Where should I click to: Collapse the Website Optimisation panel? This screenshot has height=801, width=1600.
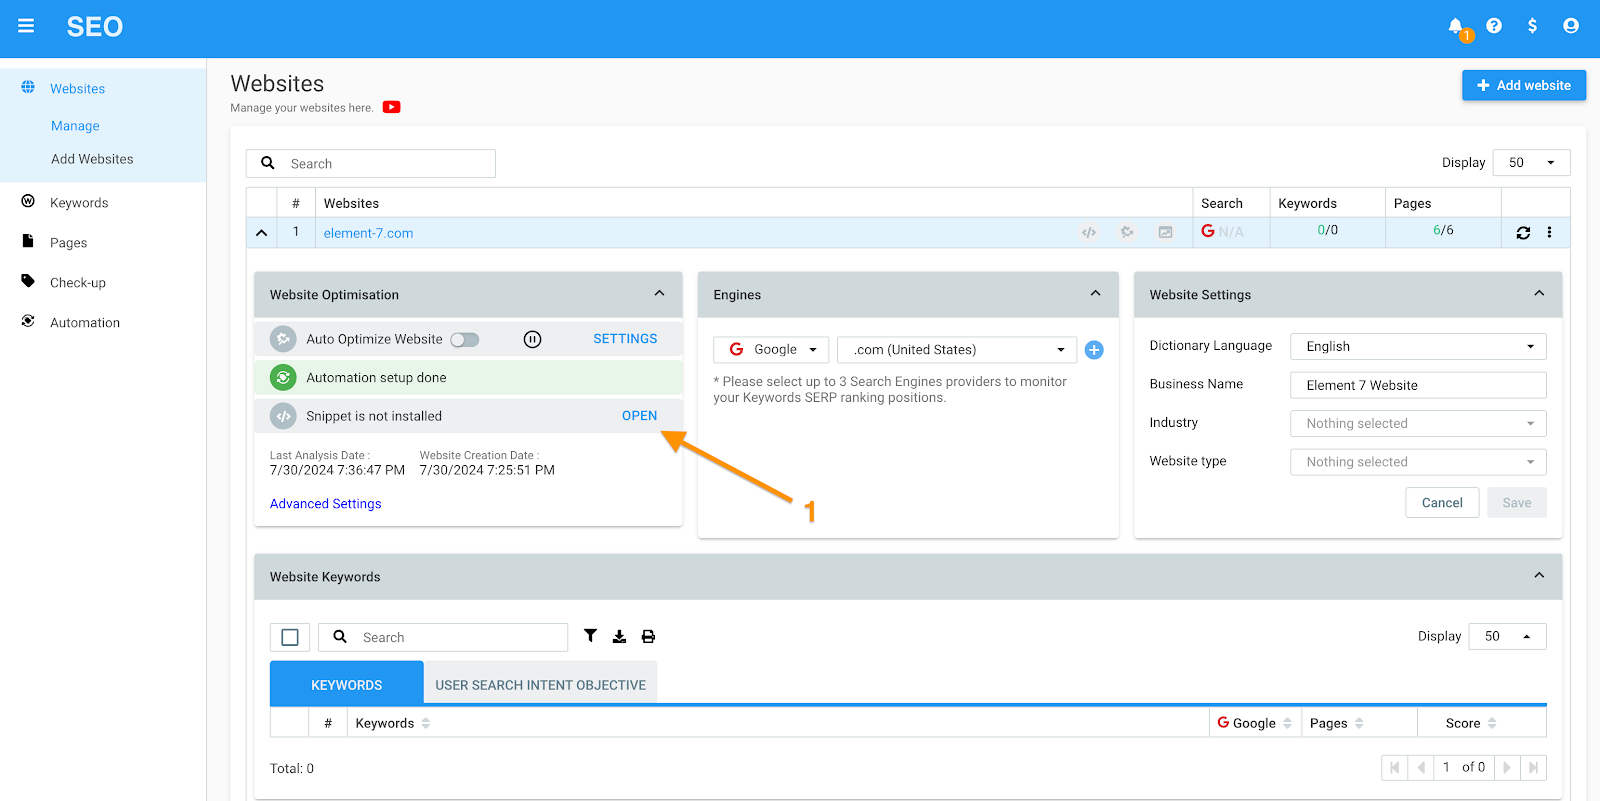point(659,294)
